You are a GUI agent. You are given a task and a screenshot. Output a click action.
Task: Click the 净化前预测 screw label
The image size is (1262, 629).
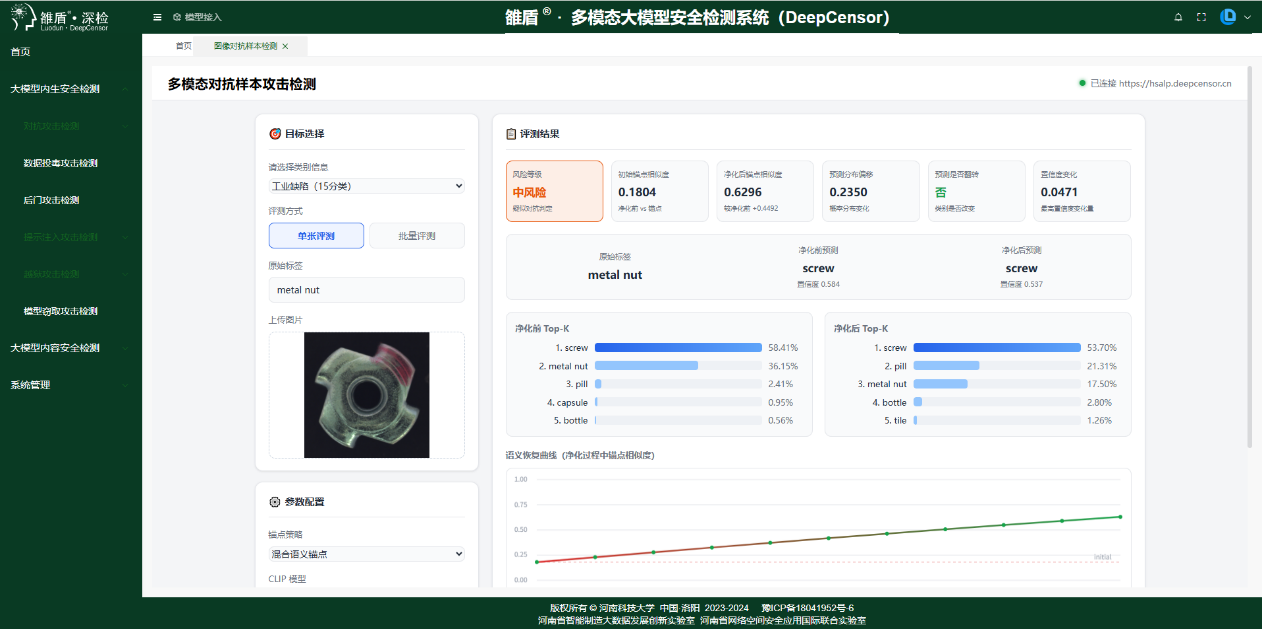point(818,268)
